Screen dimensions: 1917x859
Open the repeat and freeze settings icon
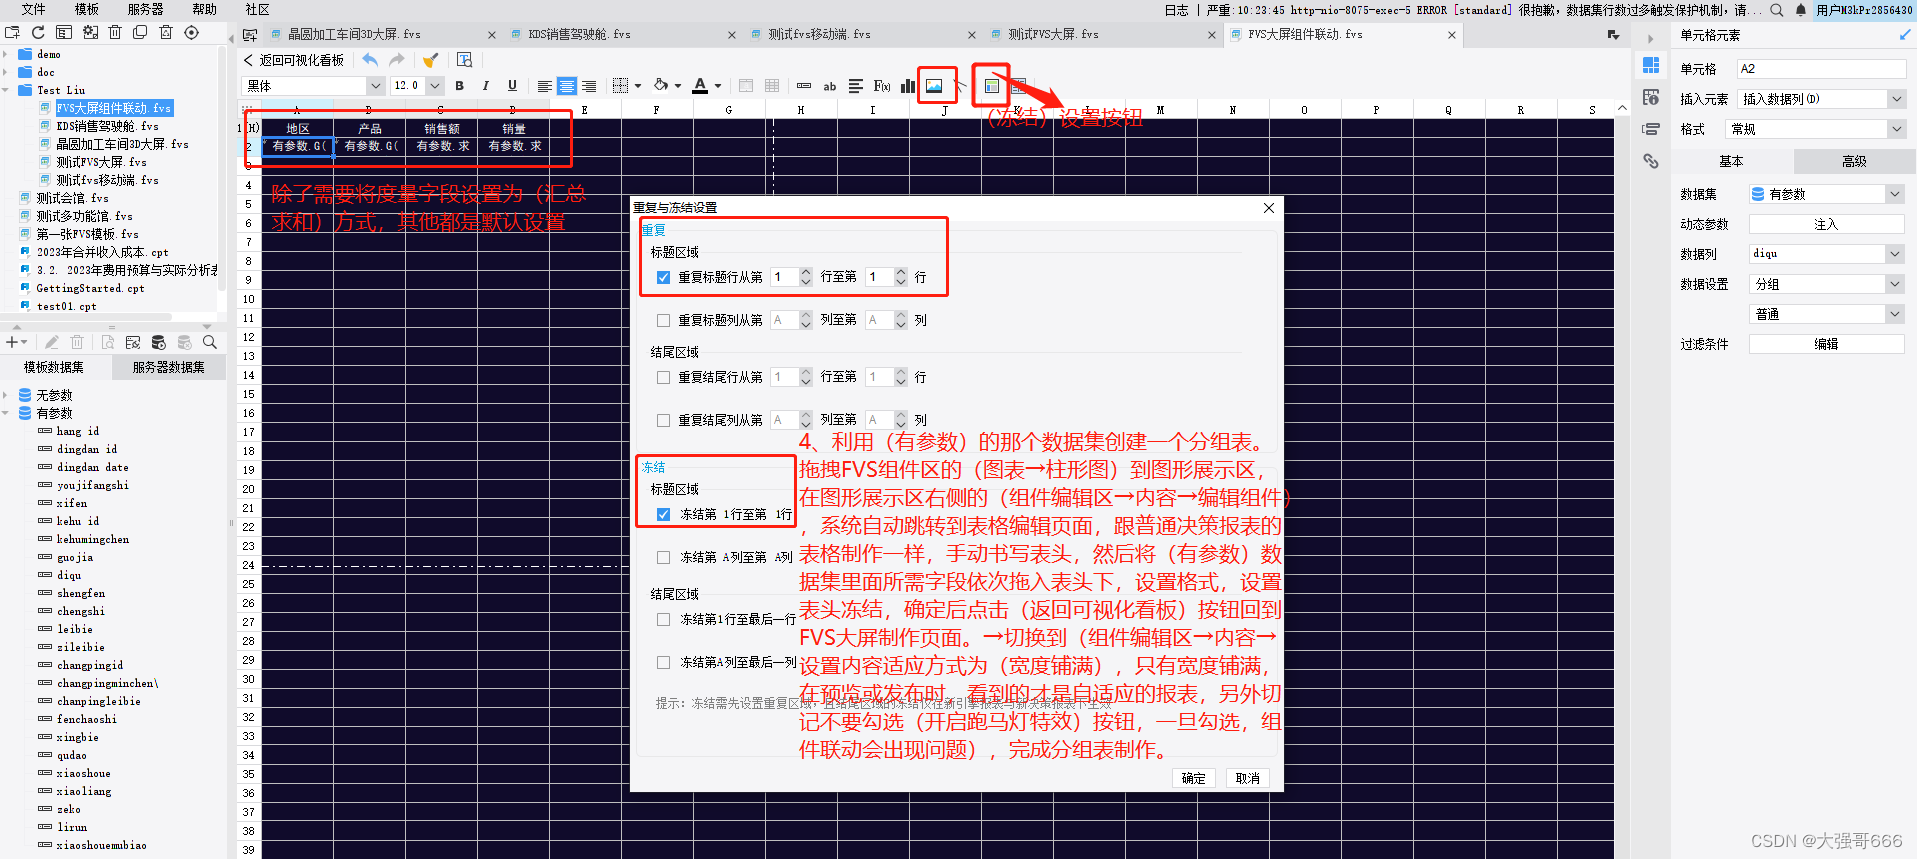tap(992, 86)
